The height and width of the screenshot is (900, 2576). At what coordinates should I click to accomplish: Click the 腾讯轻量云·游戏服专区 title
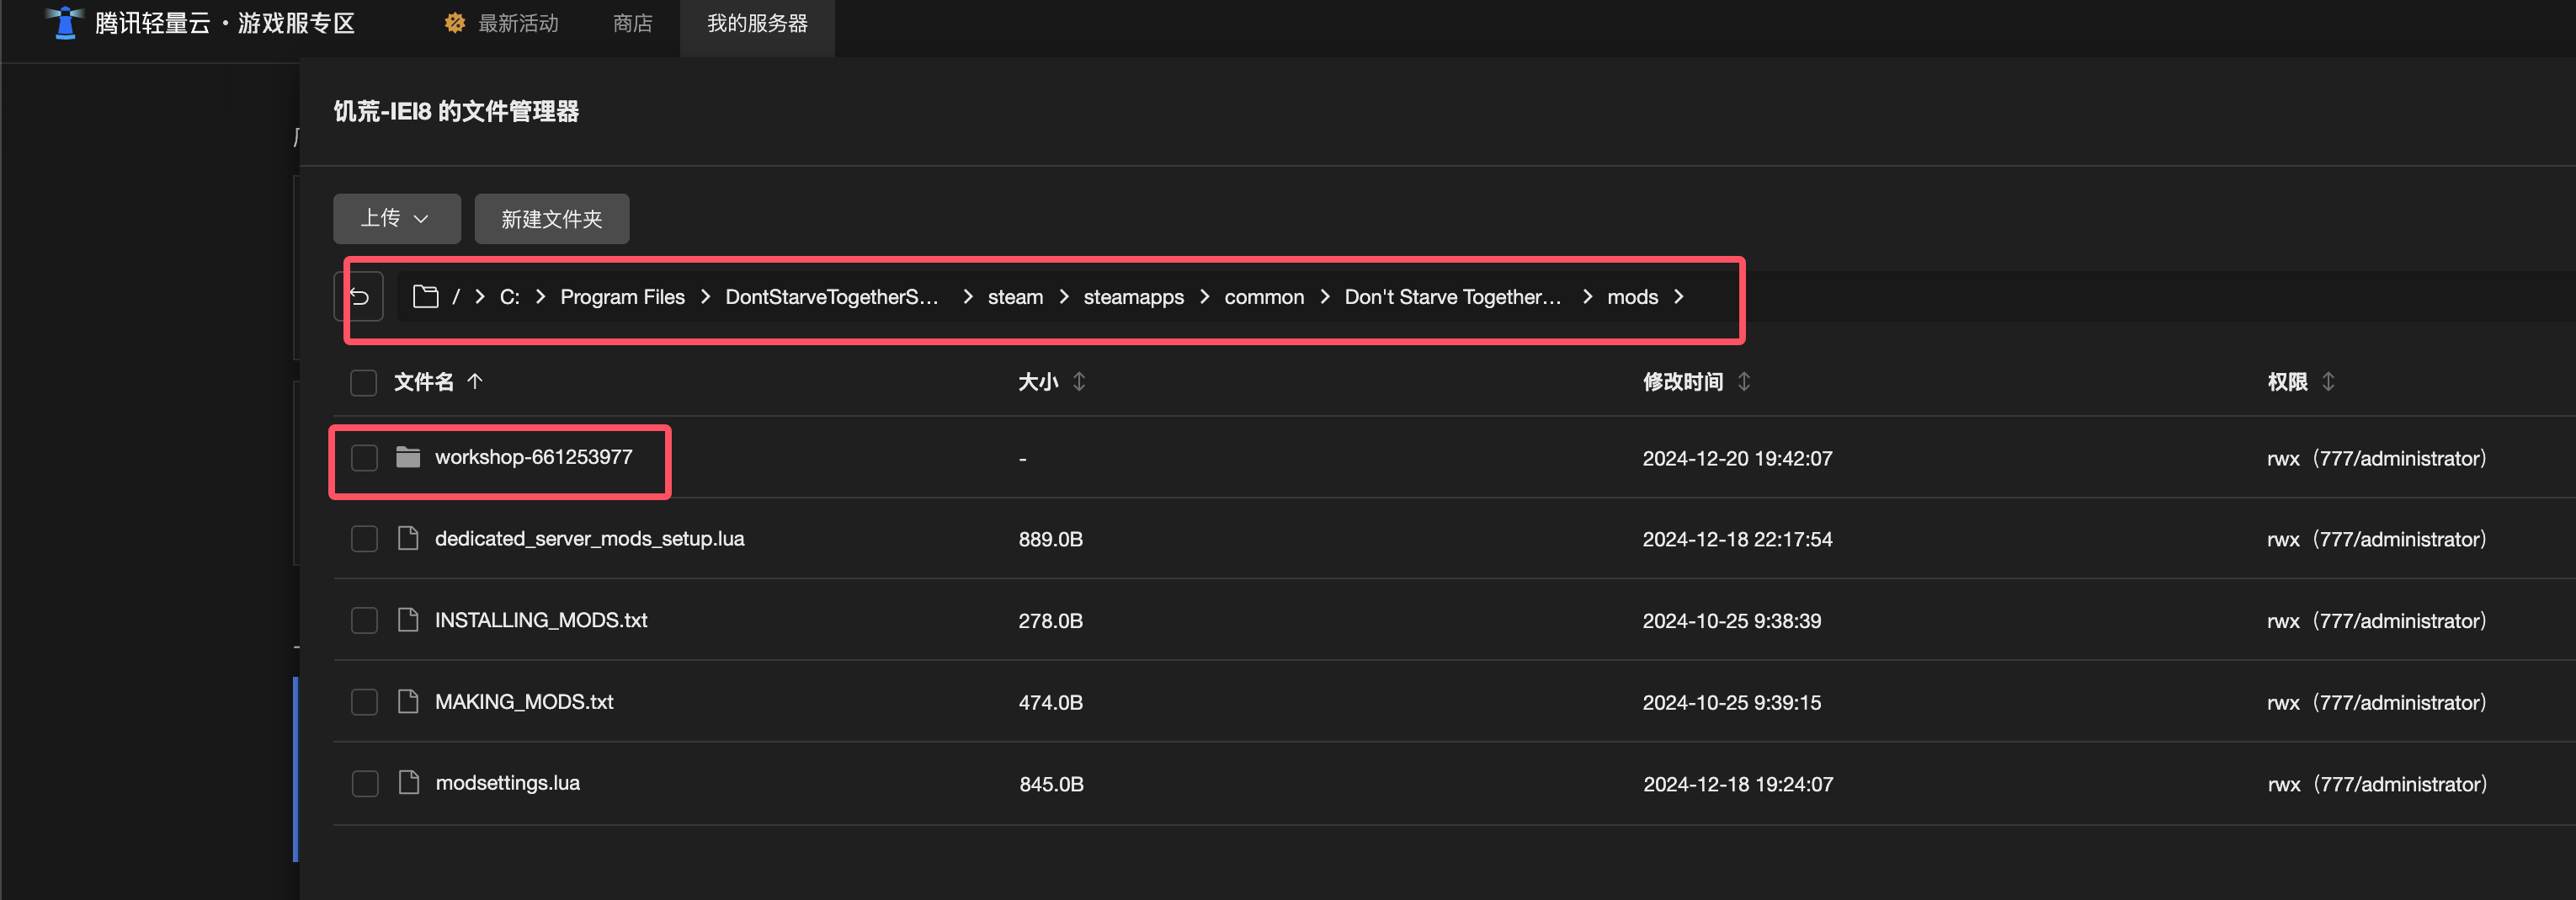pos(225,23)
